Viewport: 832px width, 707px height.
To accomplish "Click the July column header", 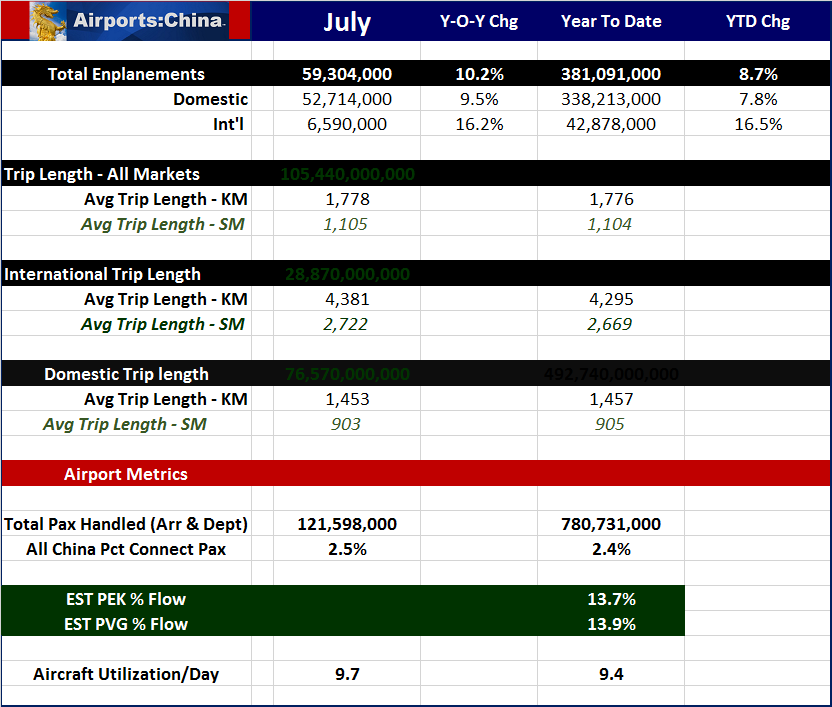I will point(347,21).
